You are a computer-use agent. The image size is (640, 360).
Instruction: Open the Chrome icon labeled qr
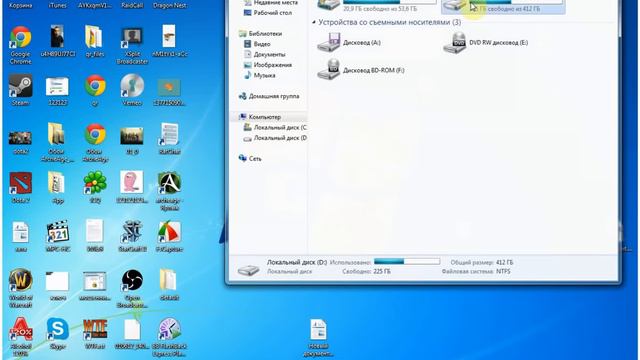95,90
